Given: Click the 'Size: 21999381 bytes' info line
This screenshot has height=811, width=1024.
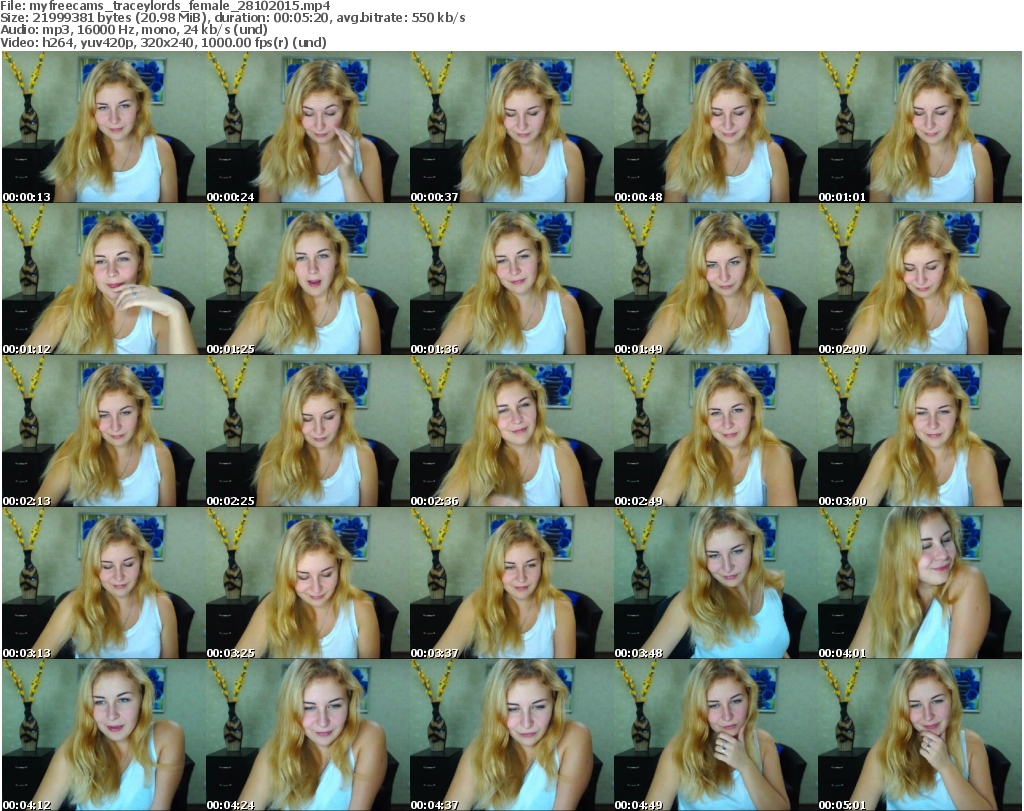Looking at the screenshot, I should point(233,18).
